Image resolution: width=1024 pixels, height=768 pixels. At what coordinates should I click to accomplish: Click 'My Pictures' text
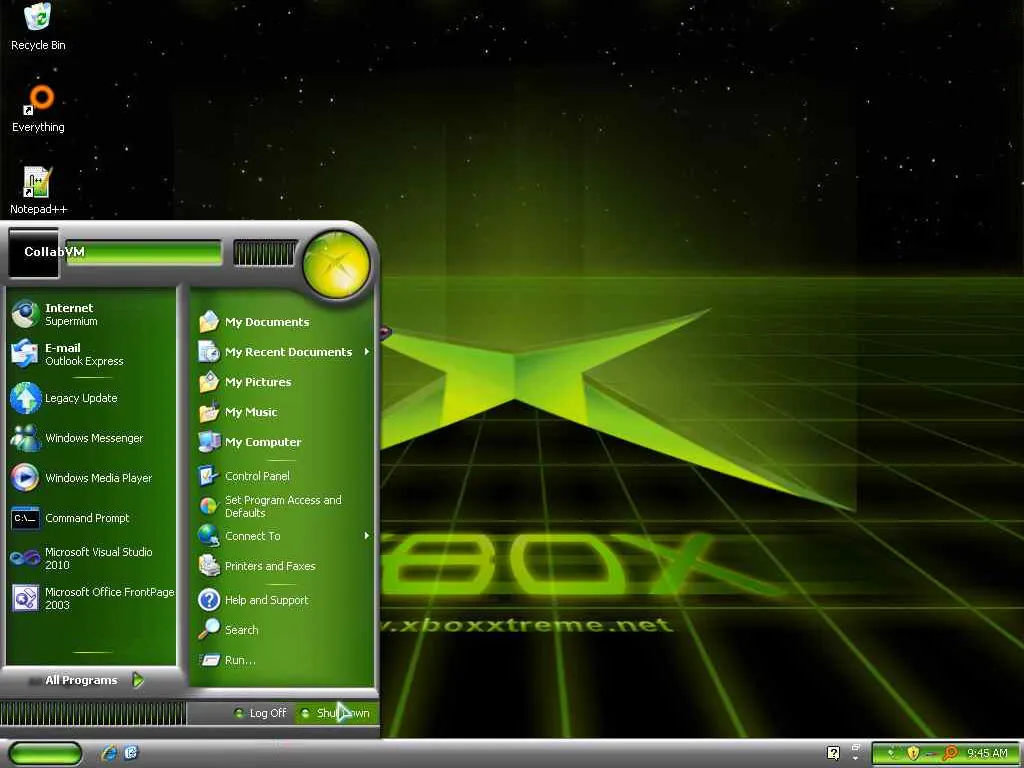258,381
